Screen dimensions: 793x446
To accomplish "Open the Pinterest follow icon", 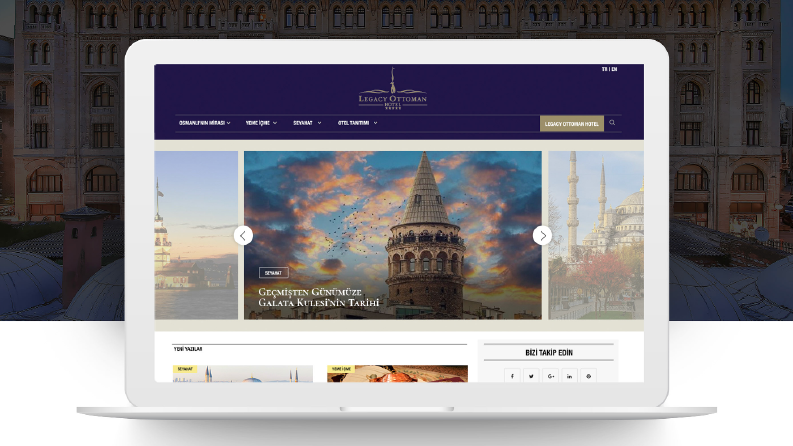I will point(588,376).
